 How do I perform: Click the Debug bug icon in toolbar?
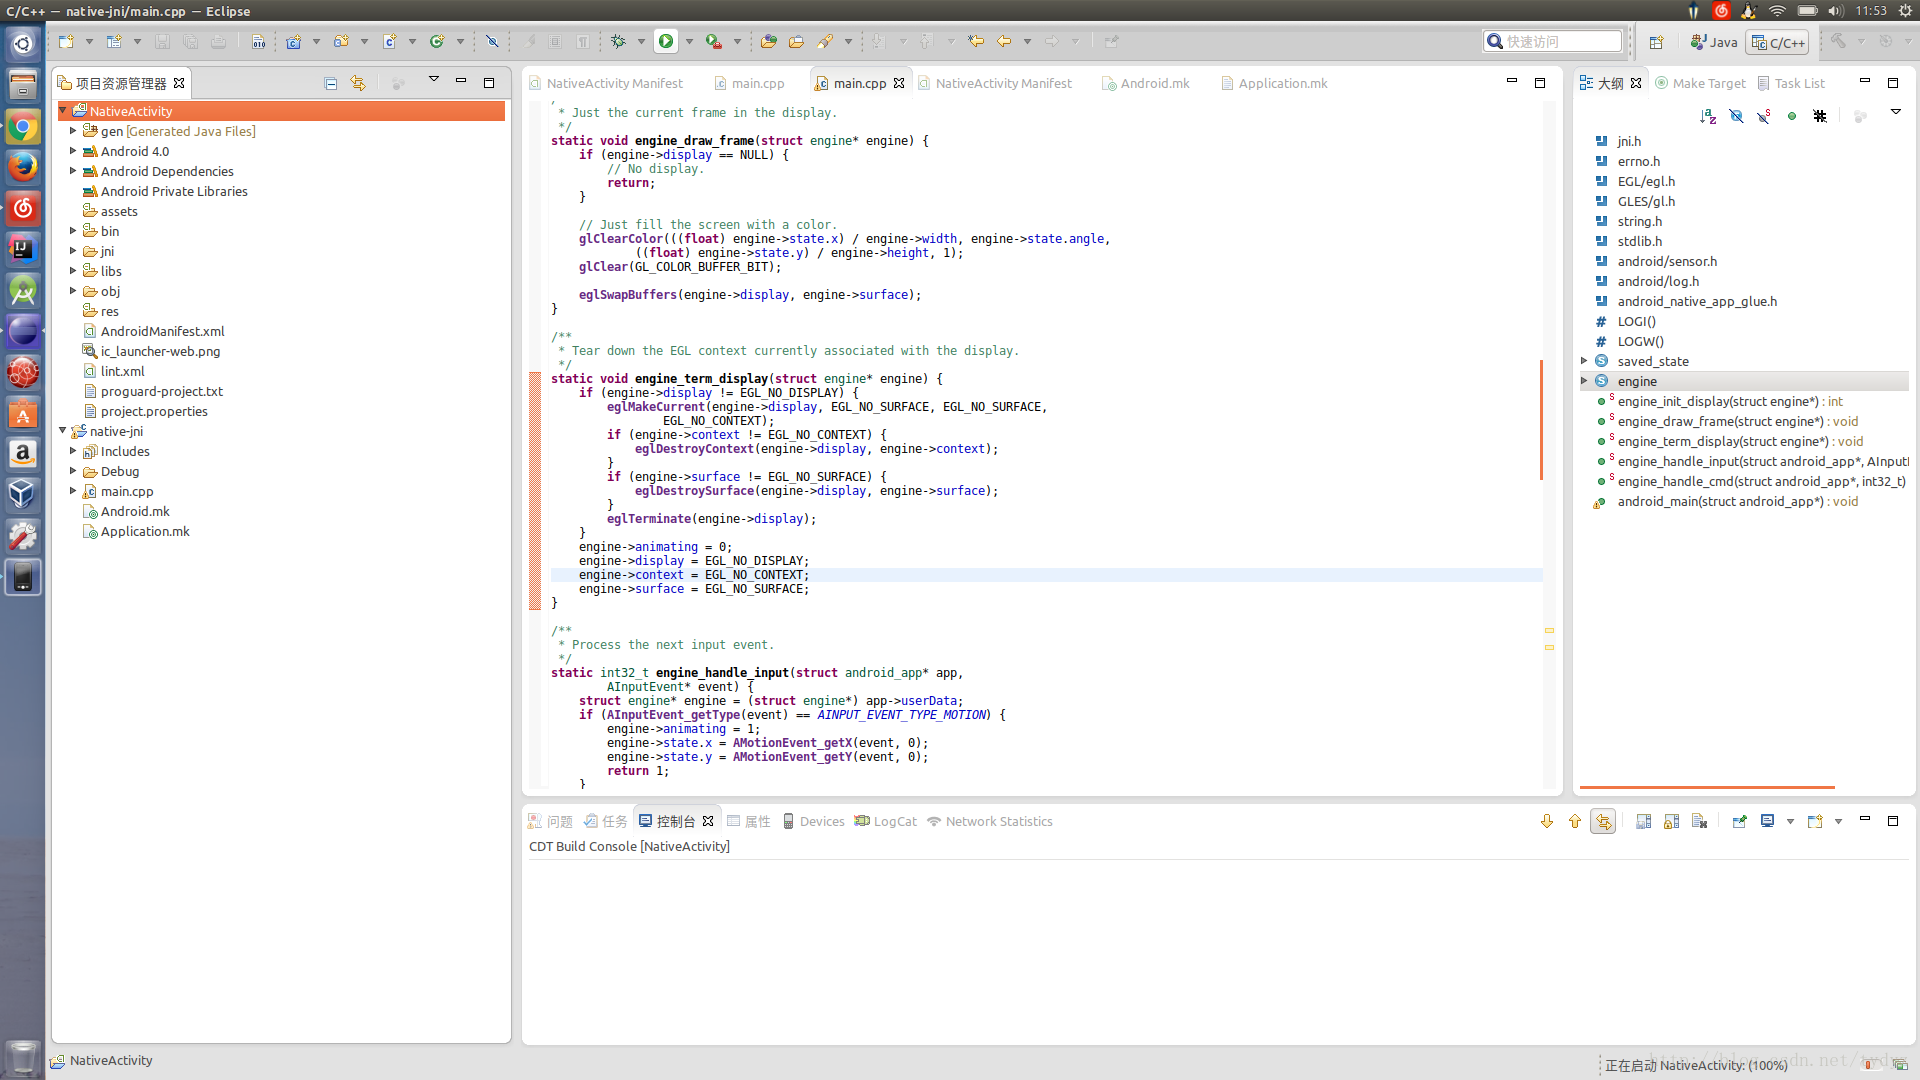tap(618, 41)
